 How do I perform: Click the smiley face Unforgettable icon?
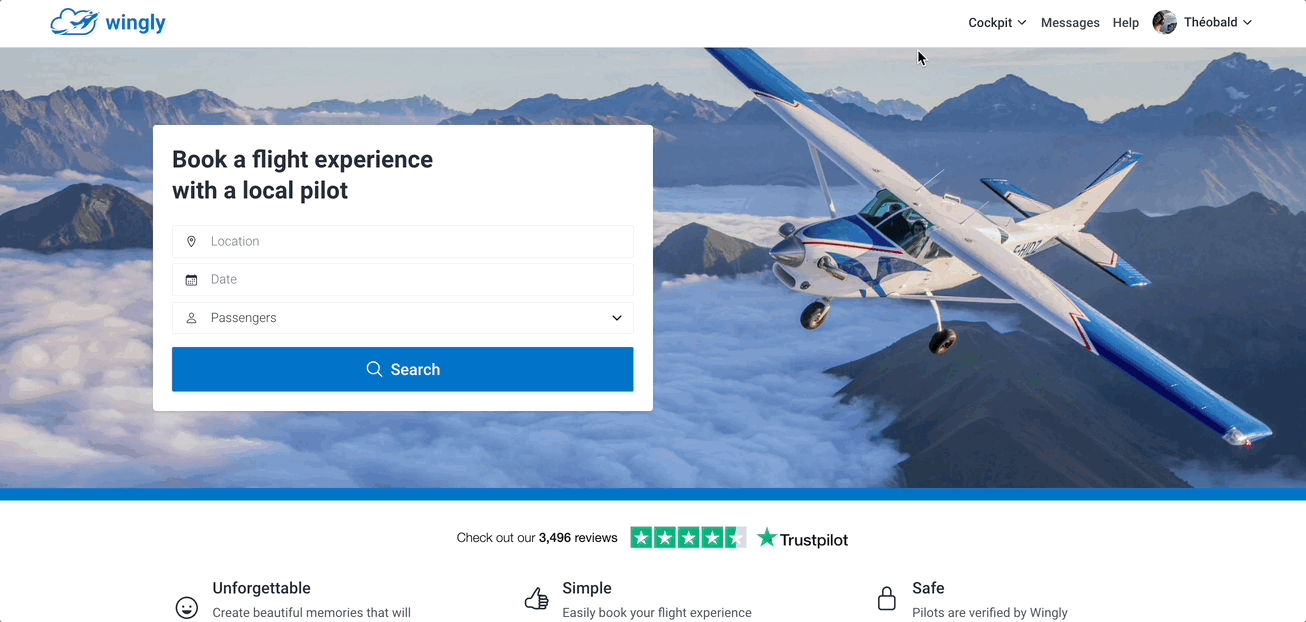(x=187, y=607)
